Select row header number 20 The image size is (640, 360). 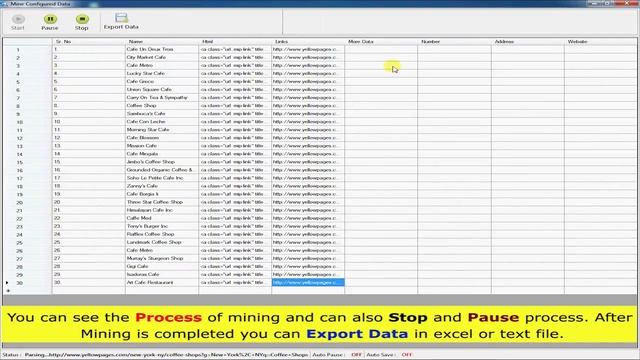27,202
